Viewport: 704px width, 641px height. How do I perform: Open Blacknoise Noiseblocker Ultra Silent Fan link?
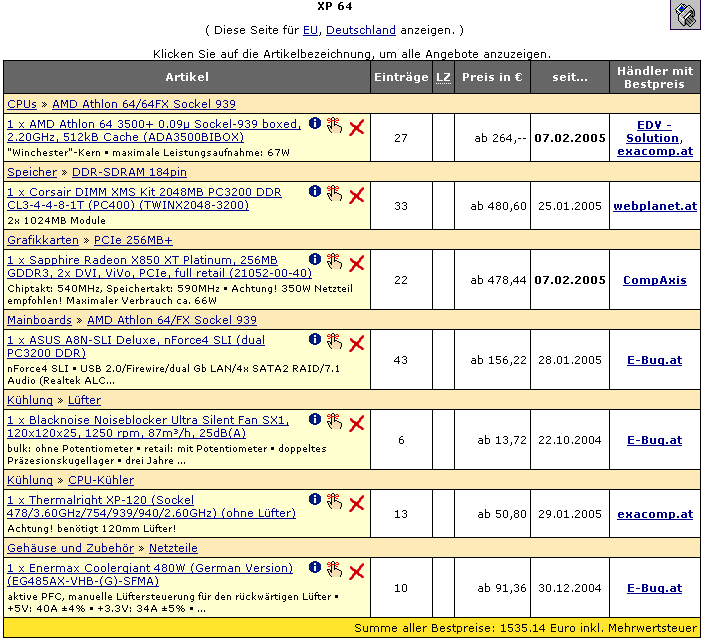(148, 426)
